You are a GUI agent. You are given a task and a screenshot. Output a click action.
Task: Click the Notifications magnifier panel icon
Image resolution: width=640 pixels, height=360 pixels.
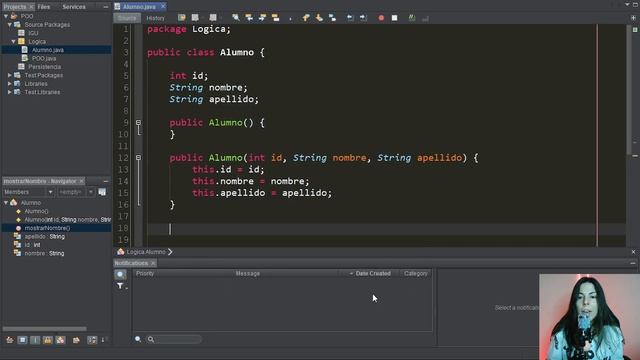(x=120, y=274)
